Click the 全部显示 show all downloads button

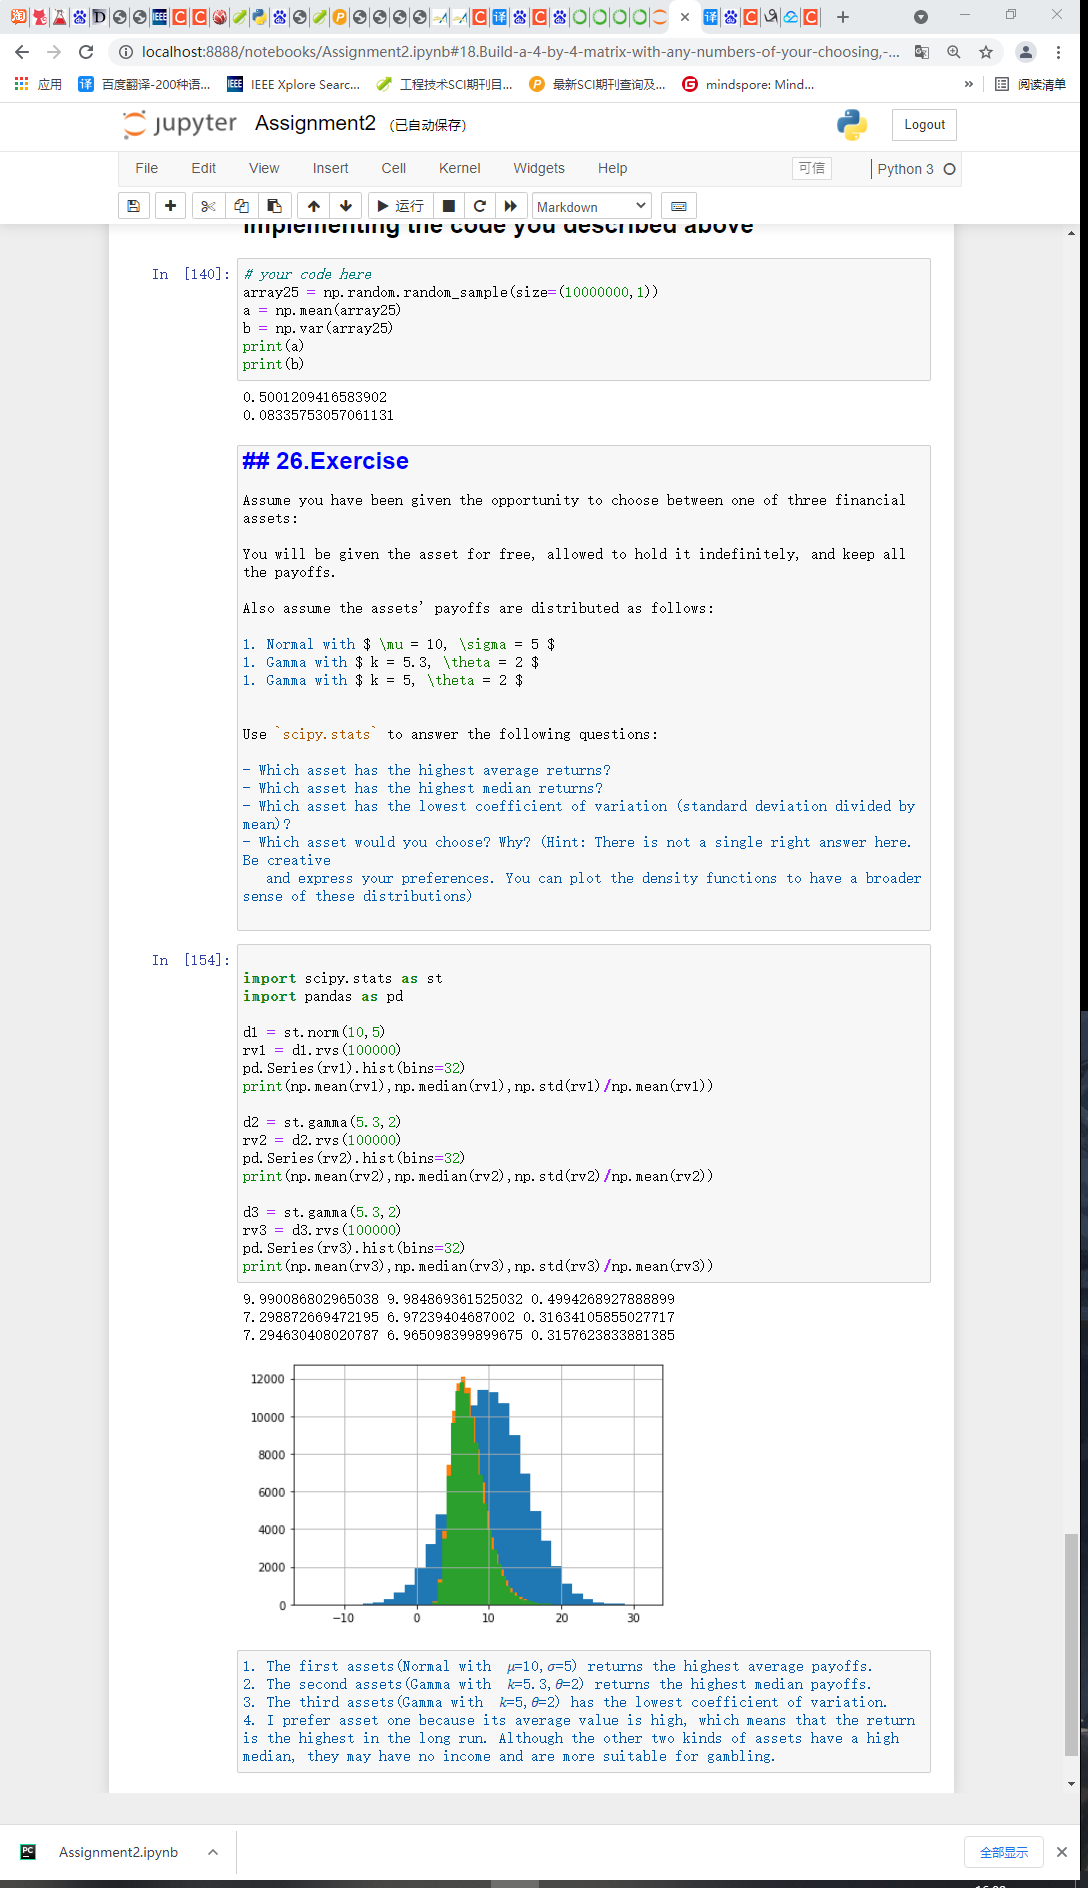[x=1004, y=1852]
